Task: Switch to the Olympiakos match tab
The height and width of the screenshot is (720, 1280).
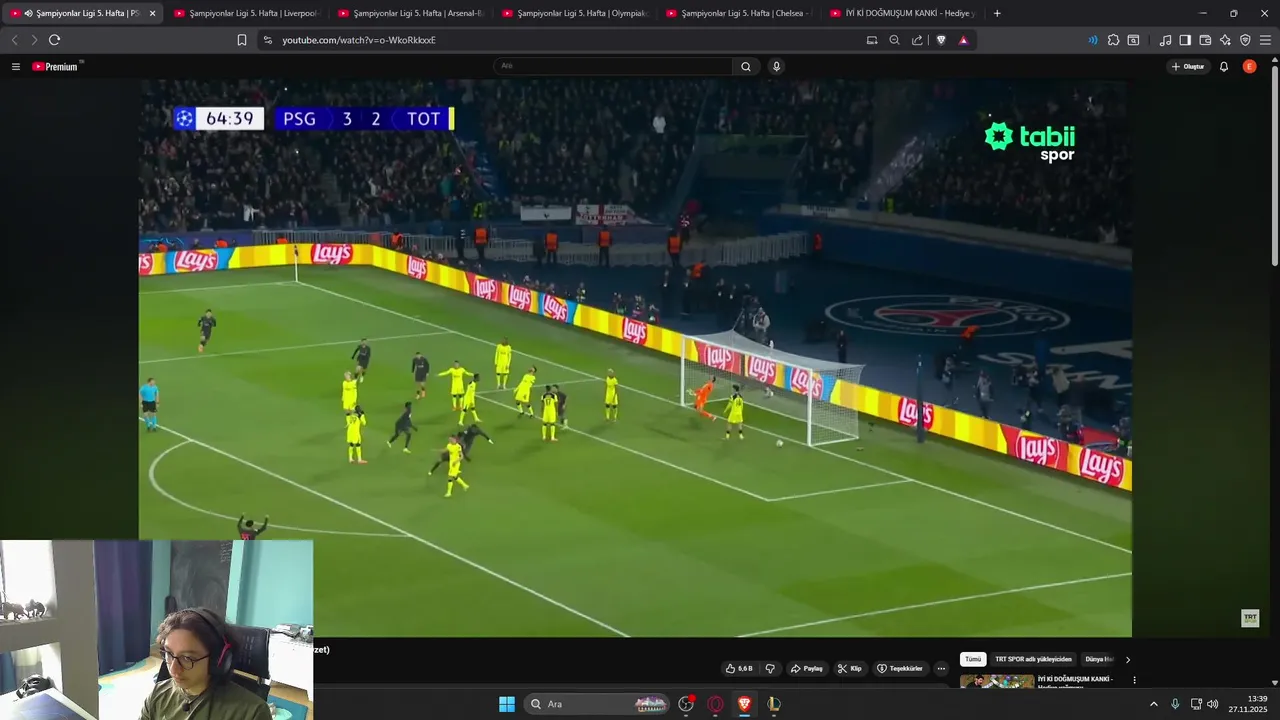Action: point(574,13)
